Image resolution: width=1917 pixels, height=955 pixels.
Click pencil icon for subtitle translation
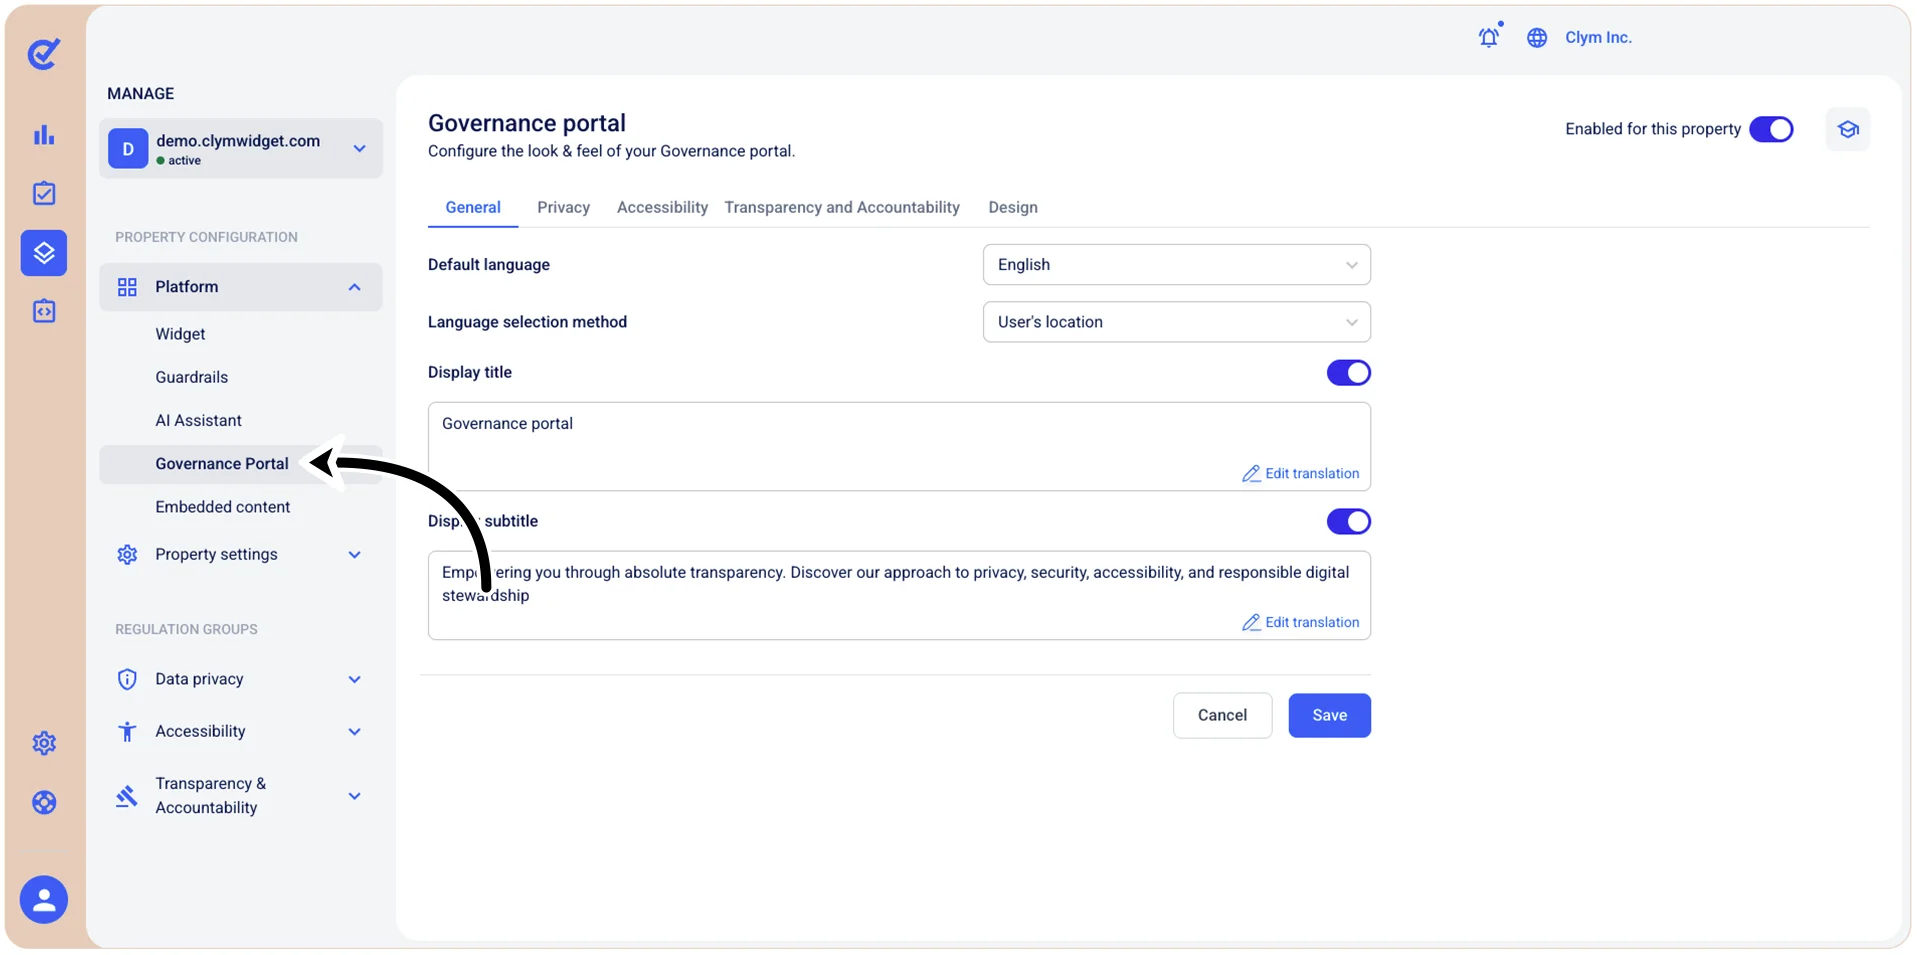point(1251,622)
